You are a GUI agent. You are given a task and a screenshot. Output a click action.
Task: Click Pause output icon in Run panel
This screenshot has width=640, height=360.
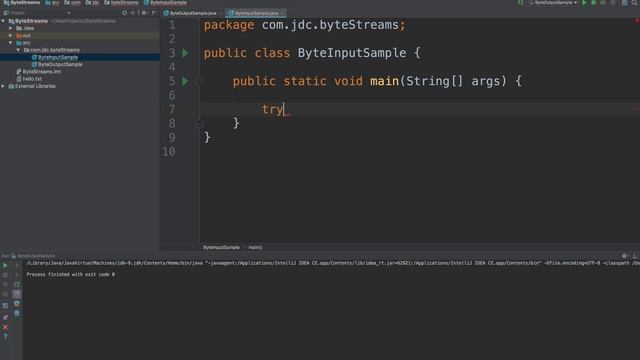[x=5, y=284]
